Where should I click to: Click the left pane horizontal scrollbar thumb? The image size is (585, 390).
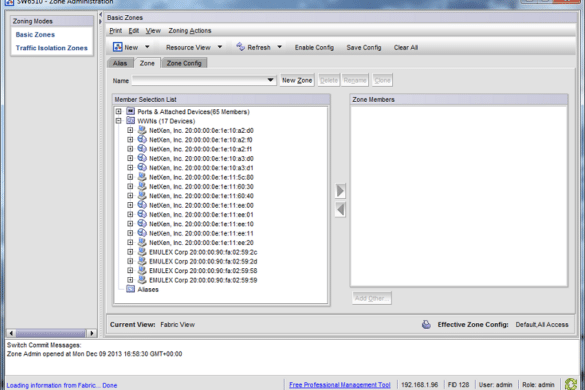50,333
